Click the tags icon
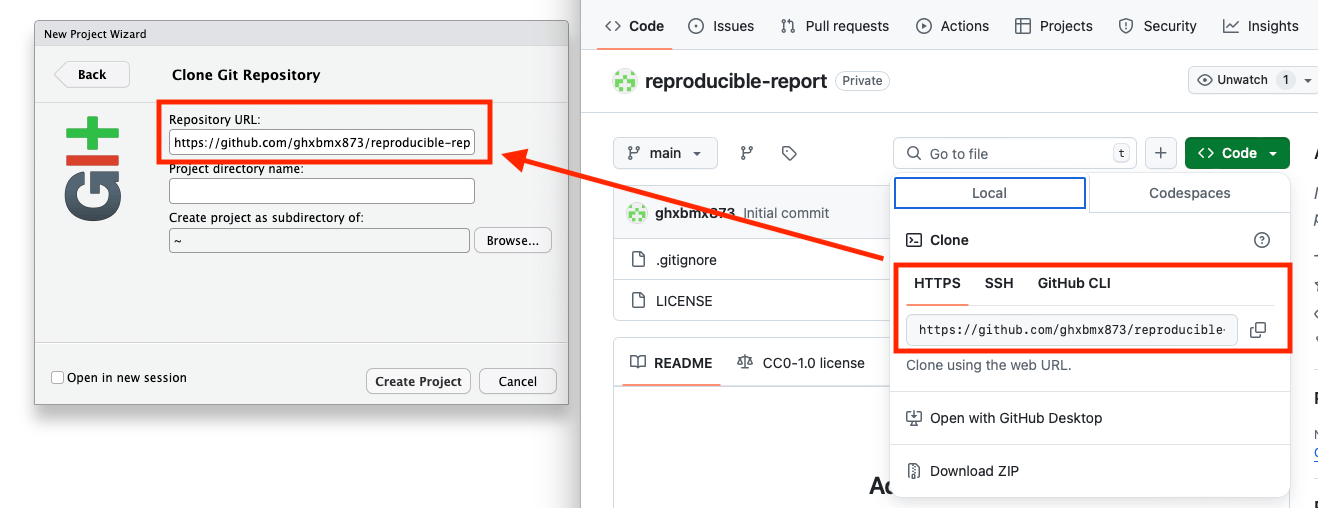1318x508 pixels. pos(789,153)
